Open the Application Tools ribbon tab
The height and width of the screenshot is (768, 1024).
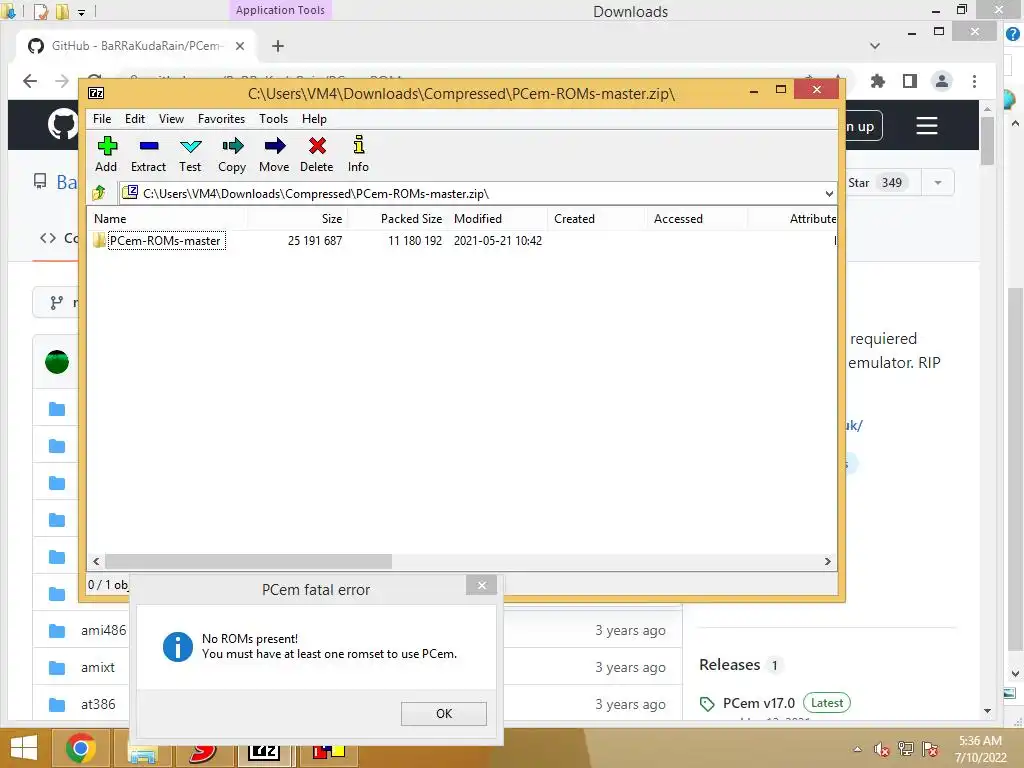pos(280,10)
